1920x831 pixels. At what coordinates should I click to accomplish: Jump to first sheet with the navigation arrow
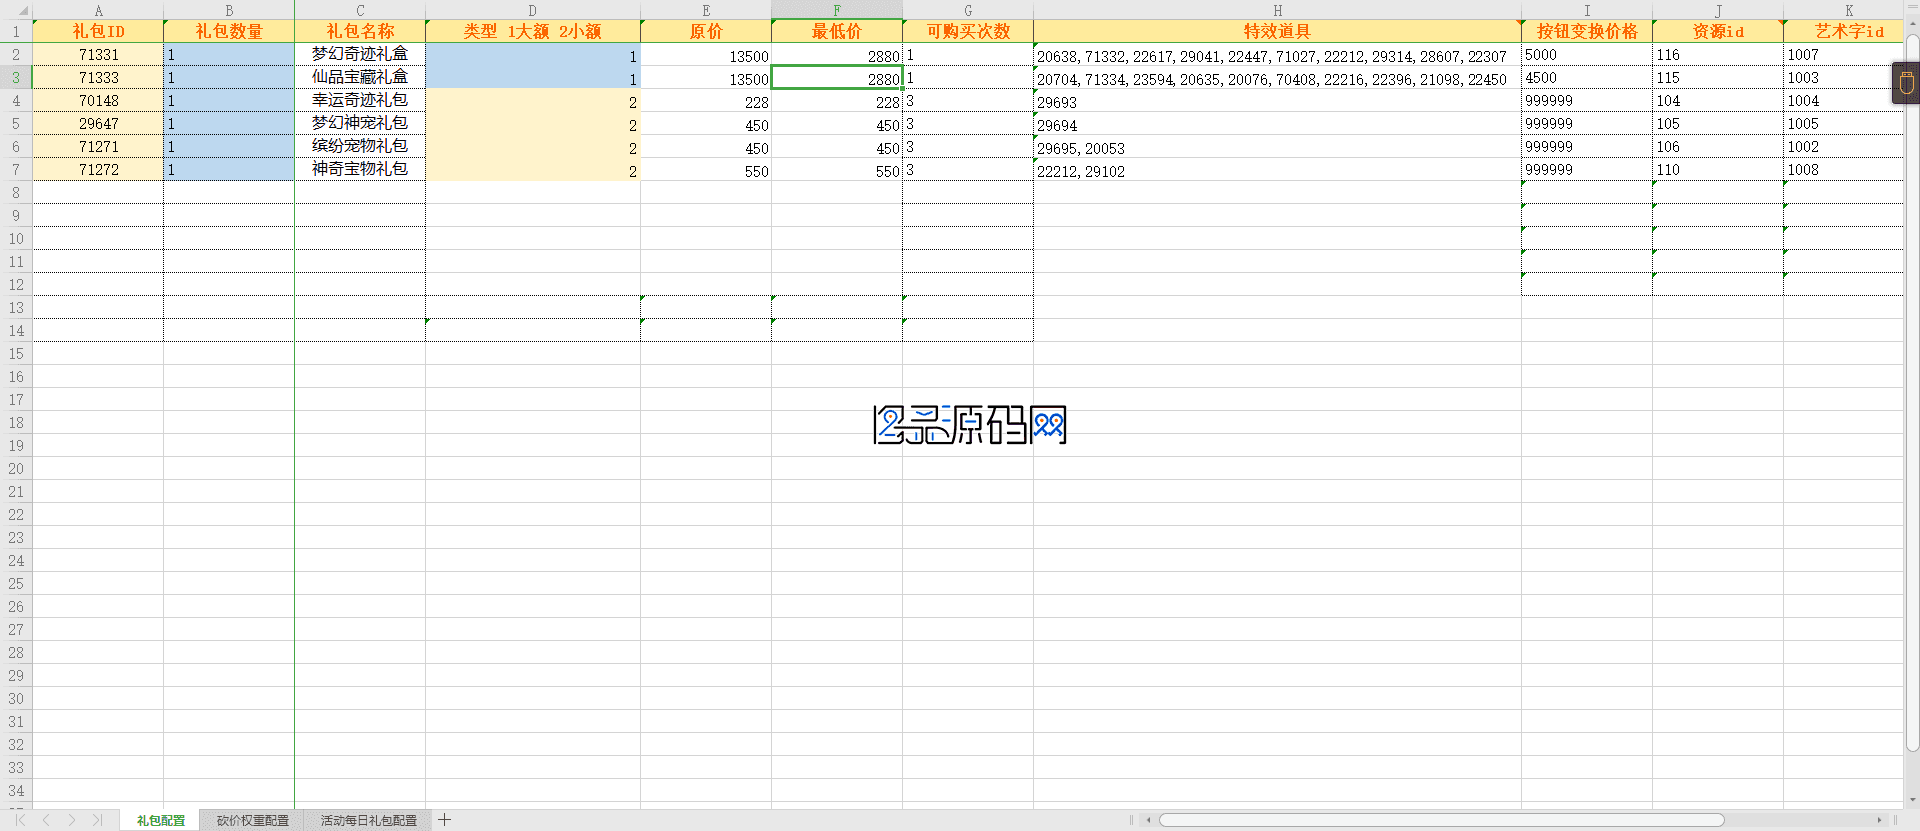pyautogui.click(x=20, y=820)
